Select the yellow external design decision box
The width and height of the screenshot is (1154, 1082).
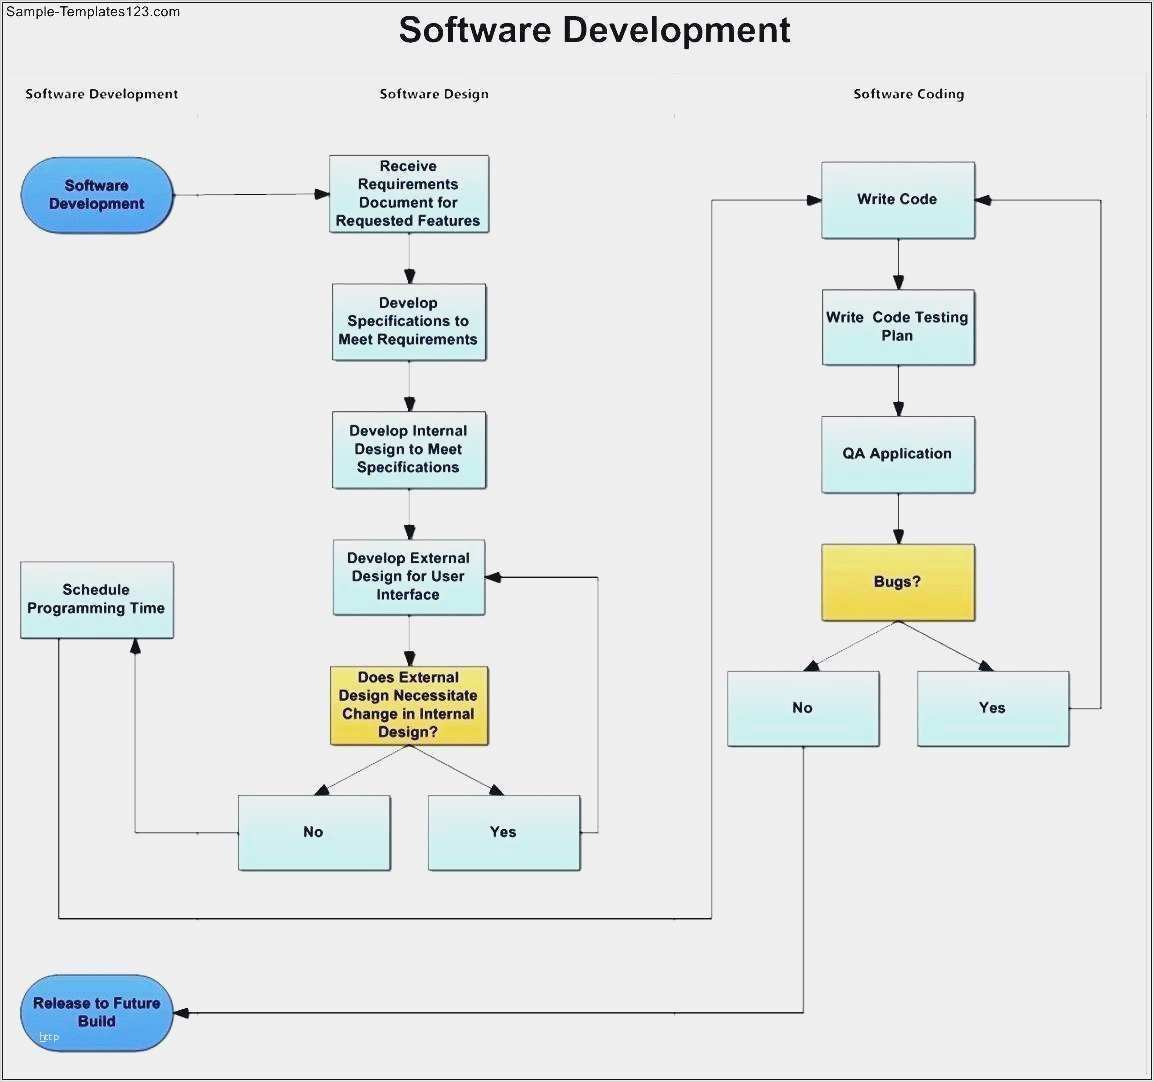pyautogui.click(x=409, y=705)
